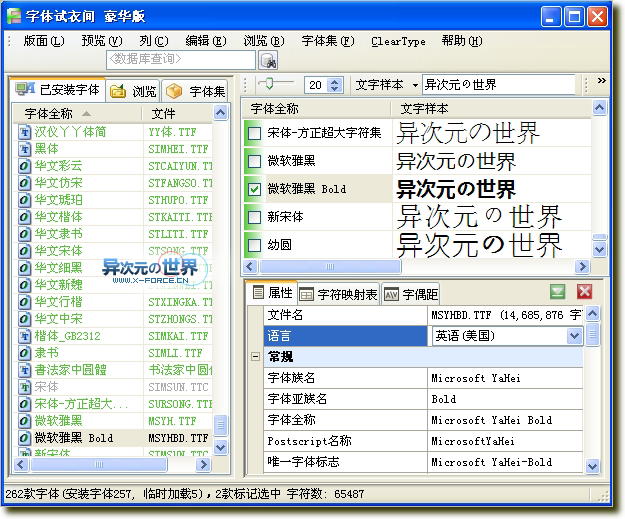Screen dimensions: 625x519
Task: Check the 宋体-方正超大字符集 checkbox
Action: click(x=254, y=133)
